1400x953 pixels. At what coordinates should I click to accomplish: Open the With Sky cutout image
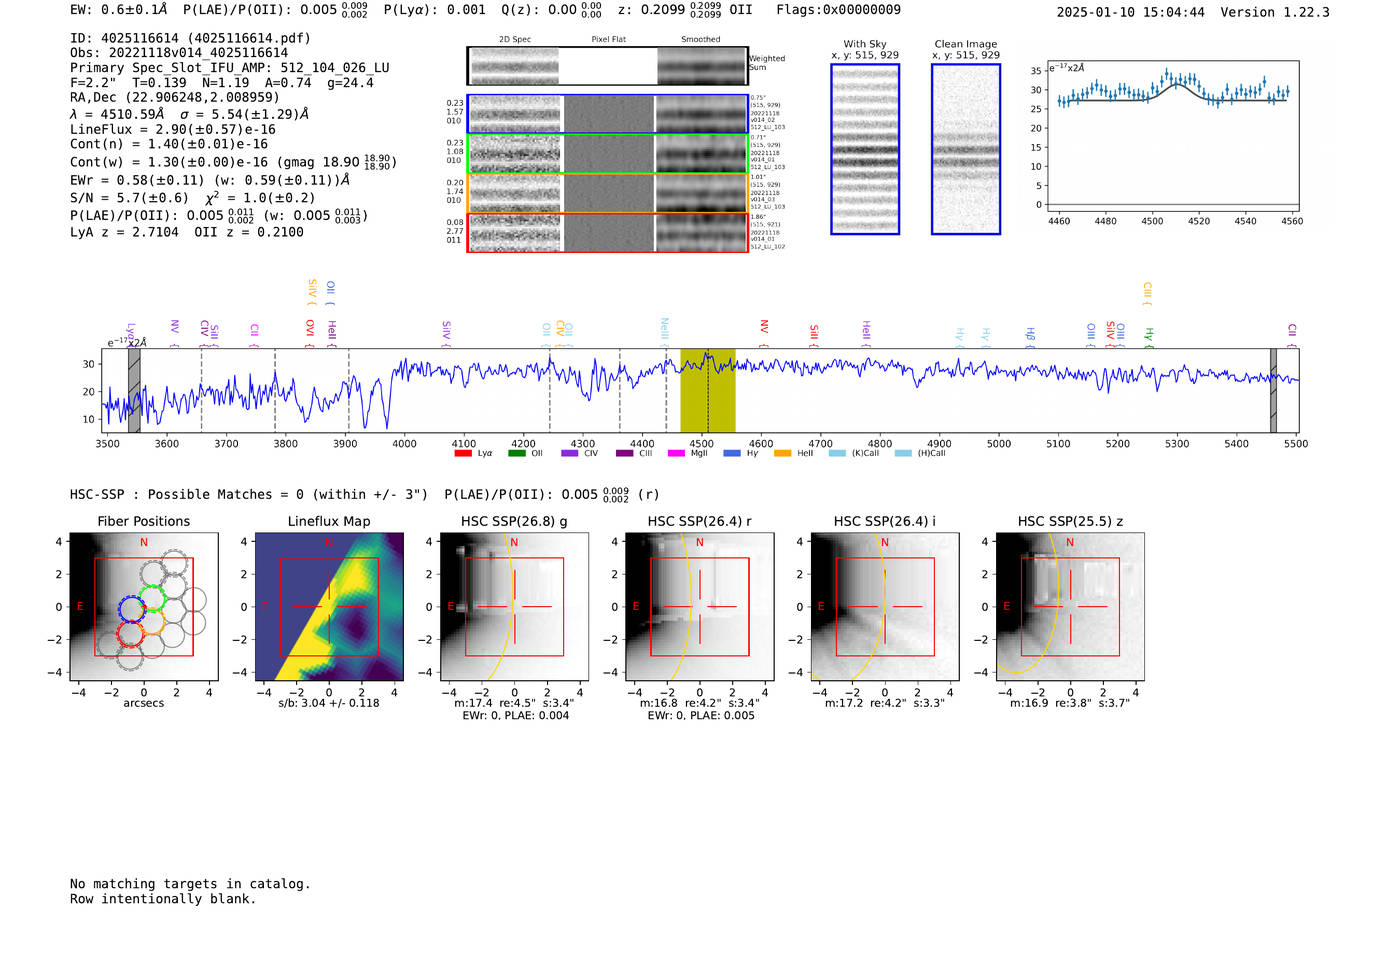(x=865, y=149)
